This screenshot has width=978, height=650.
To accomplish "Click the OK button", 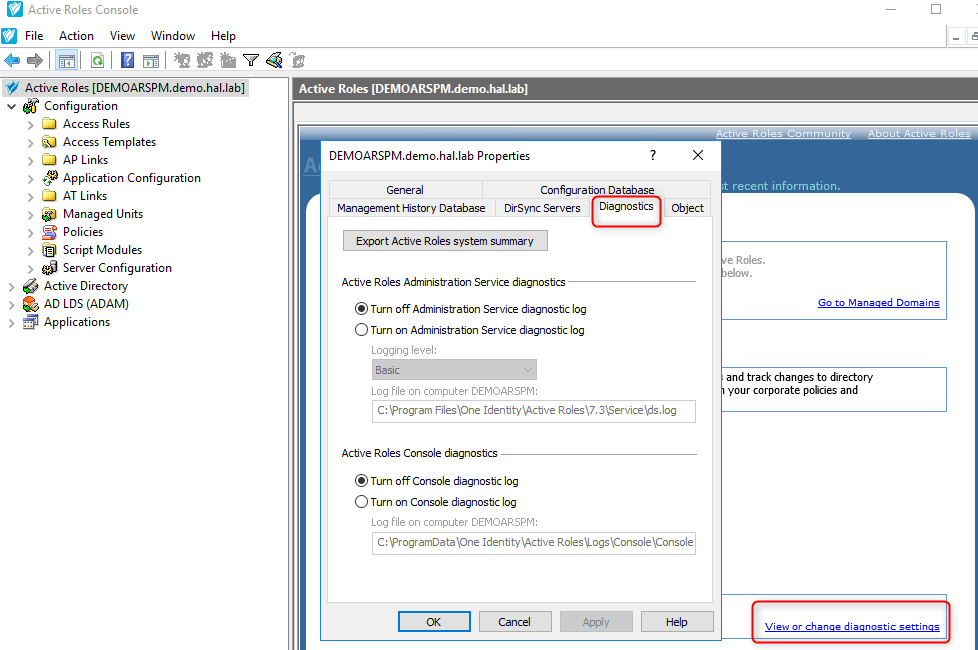I will tap(434, 621).
